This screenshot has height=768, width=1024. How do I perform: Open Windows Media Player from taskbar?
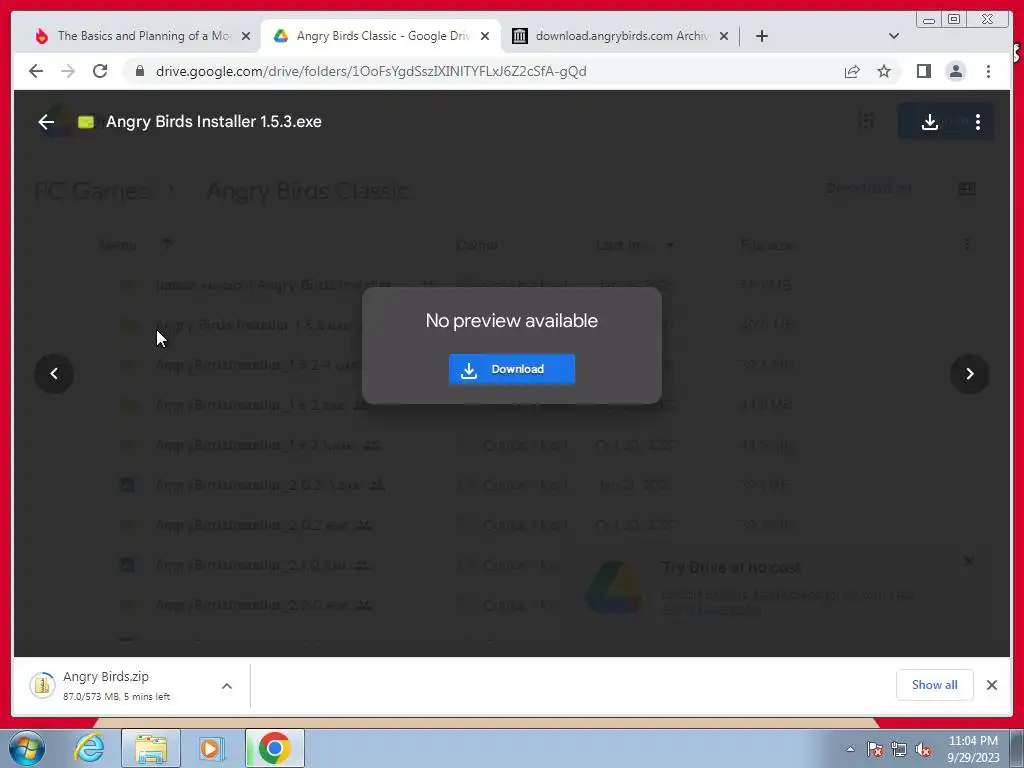coord(211,748)
